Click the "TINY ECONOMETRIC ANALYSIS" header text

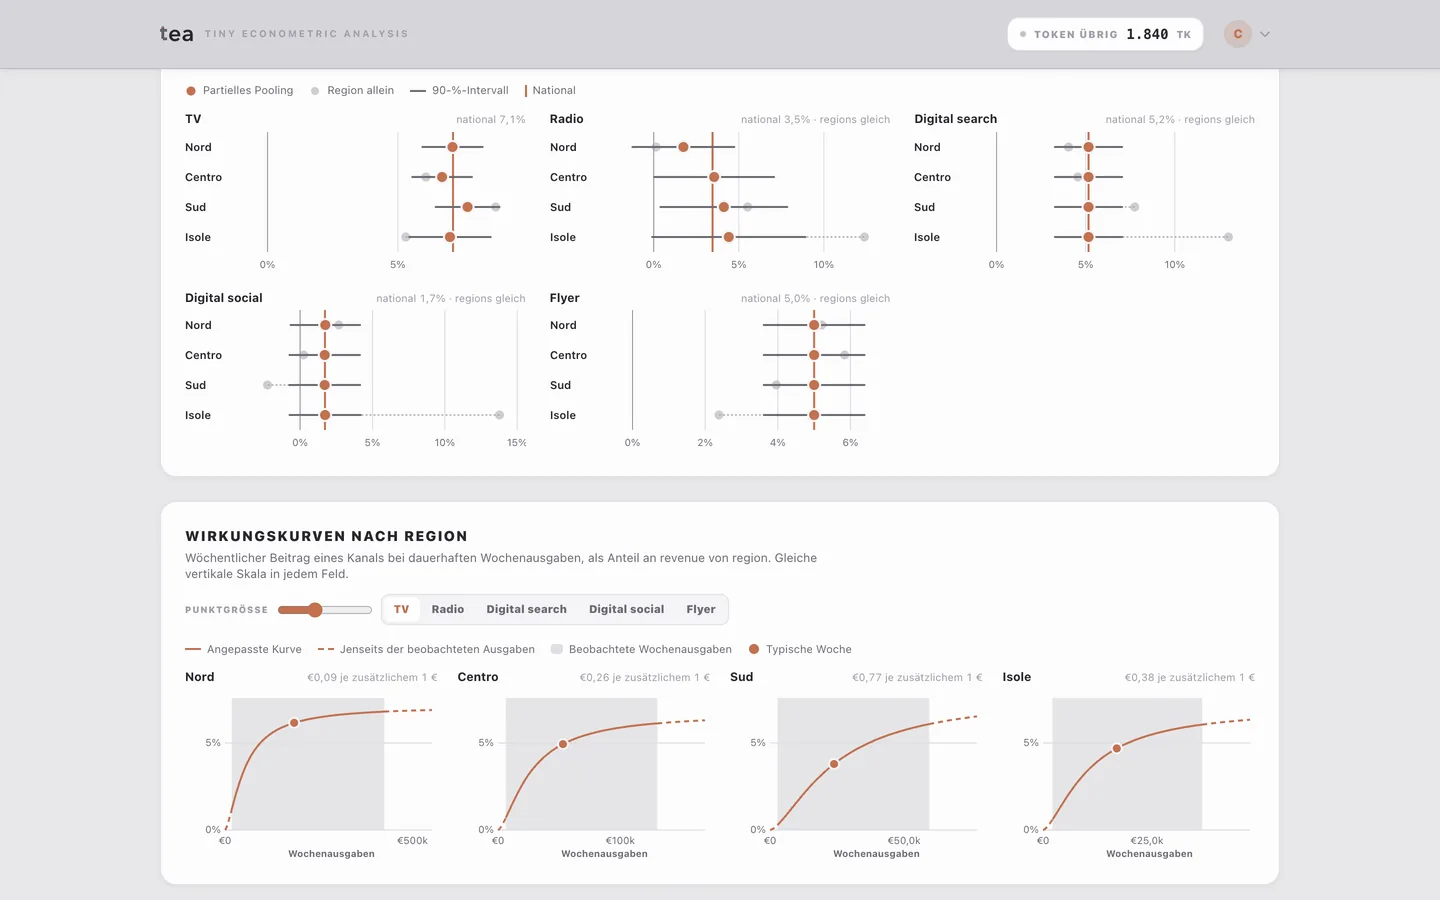(x=307, y=34)
